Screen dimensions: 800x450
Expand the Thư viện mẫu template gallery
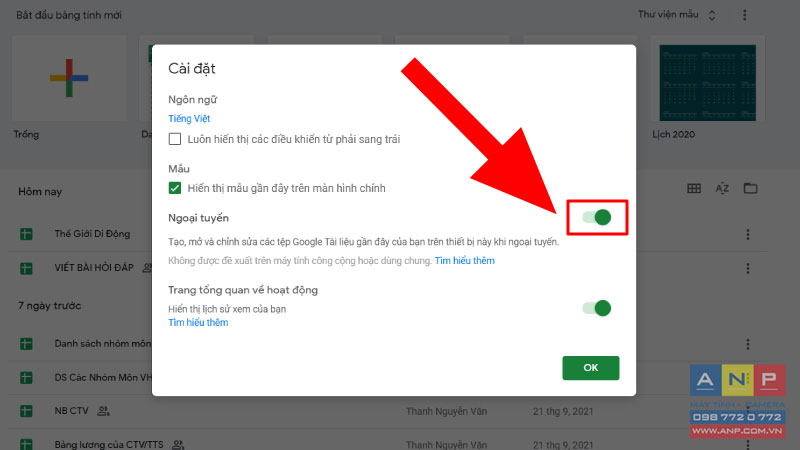pyautogui.click(x=677, y=15)
